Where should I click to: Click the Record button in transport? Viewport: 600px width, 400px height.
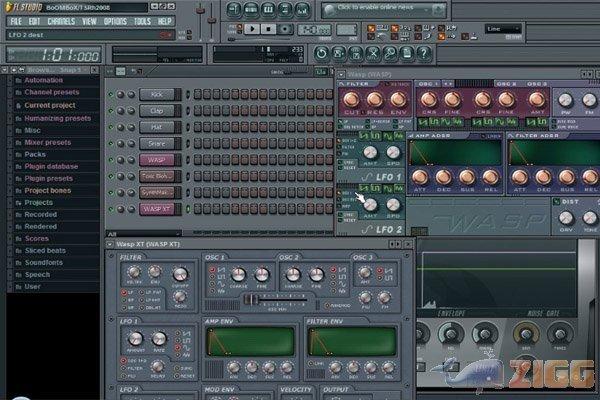[x=284, y=29]
